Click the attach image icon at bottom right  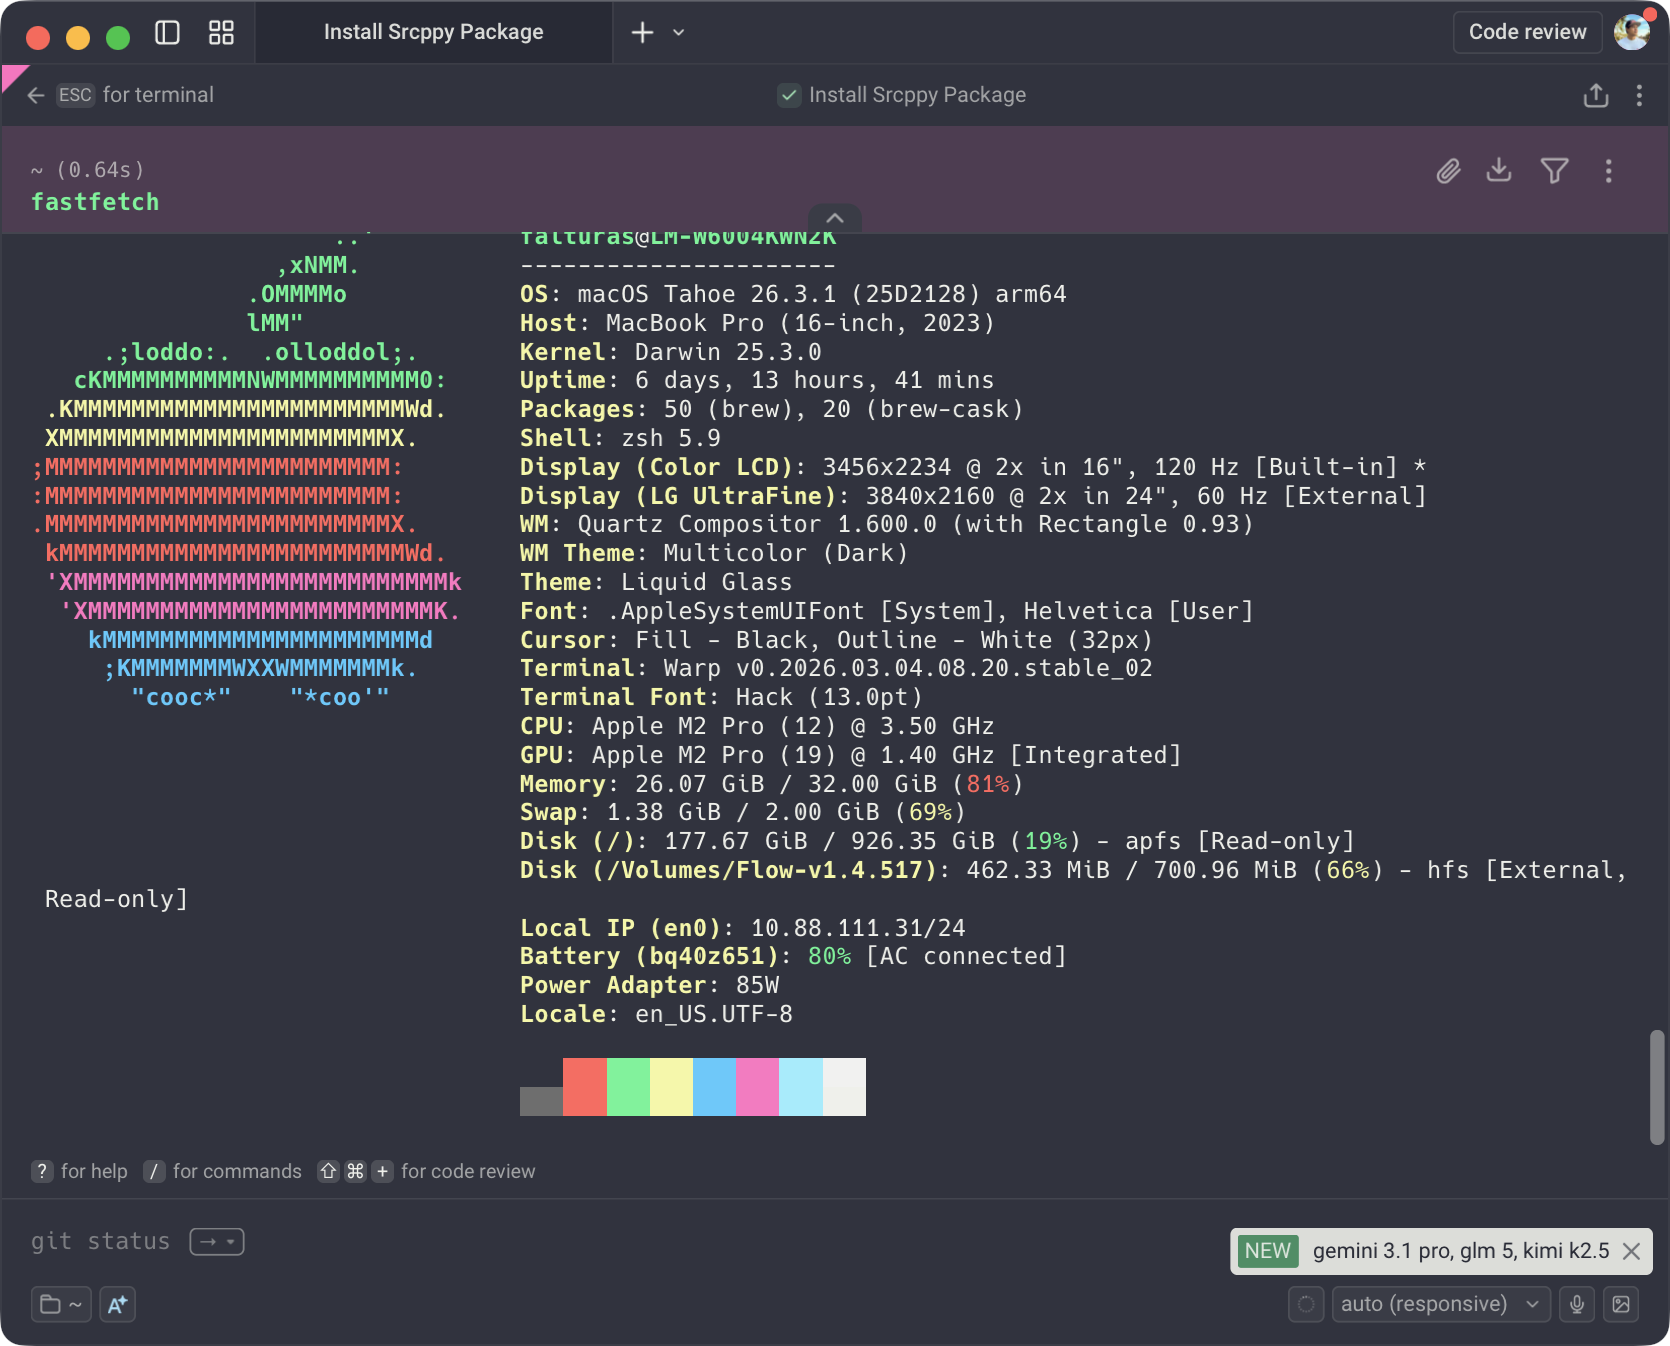[1621, 1304]
